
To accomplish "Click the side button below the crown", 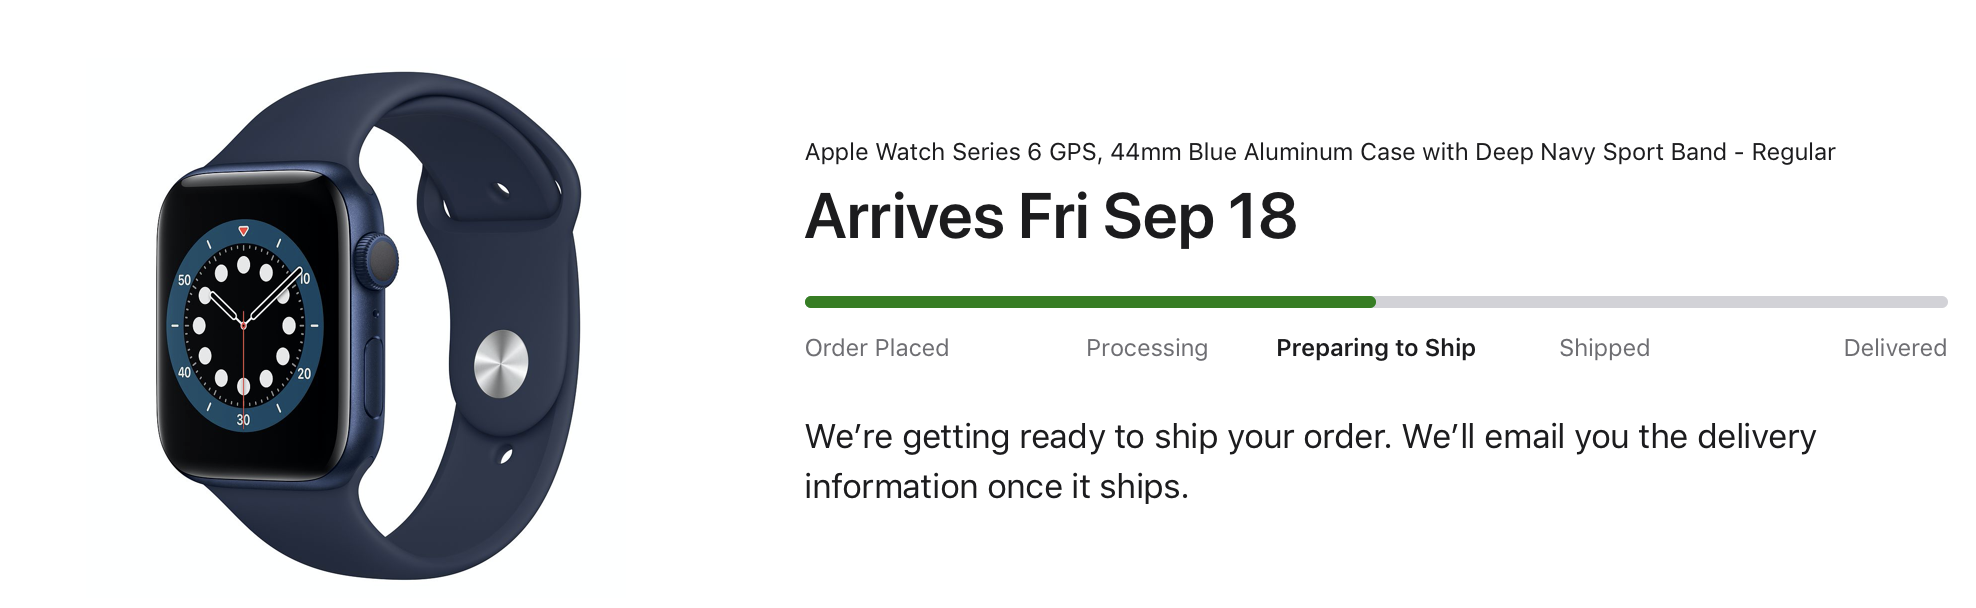I will point(375,377).
